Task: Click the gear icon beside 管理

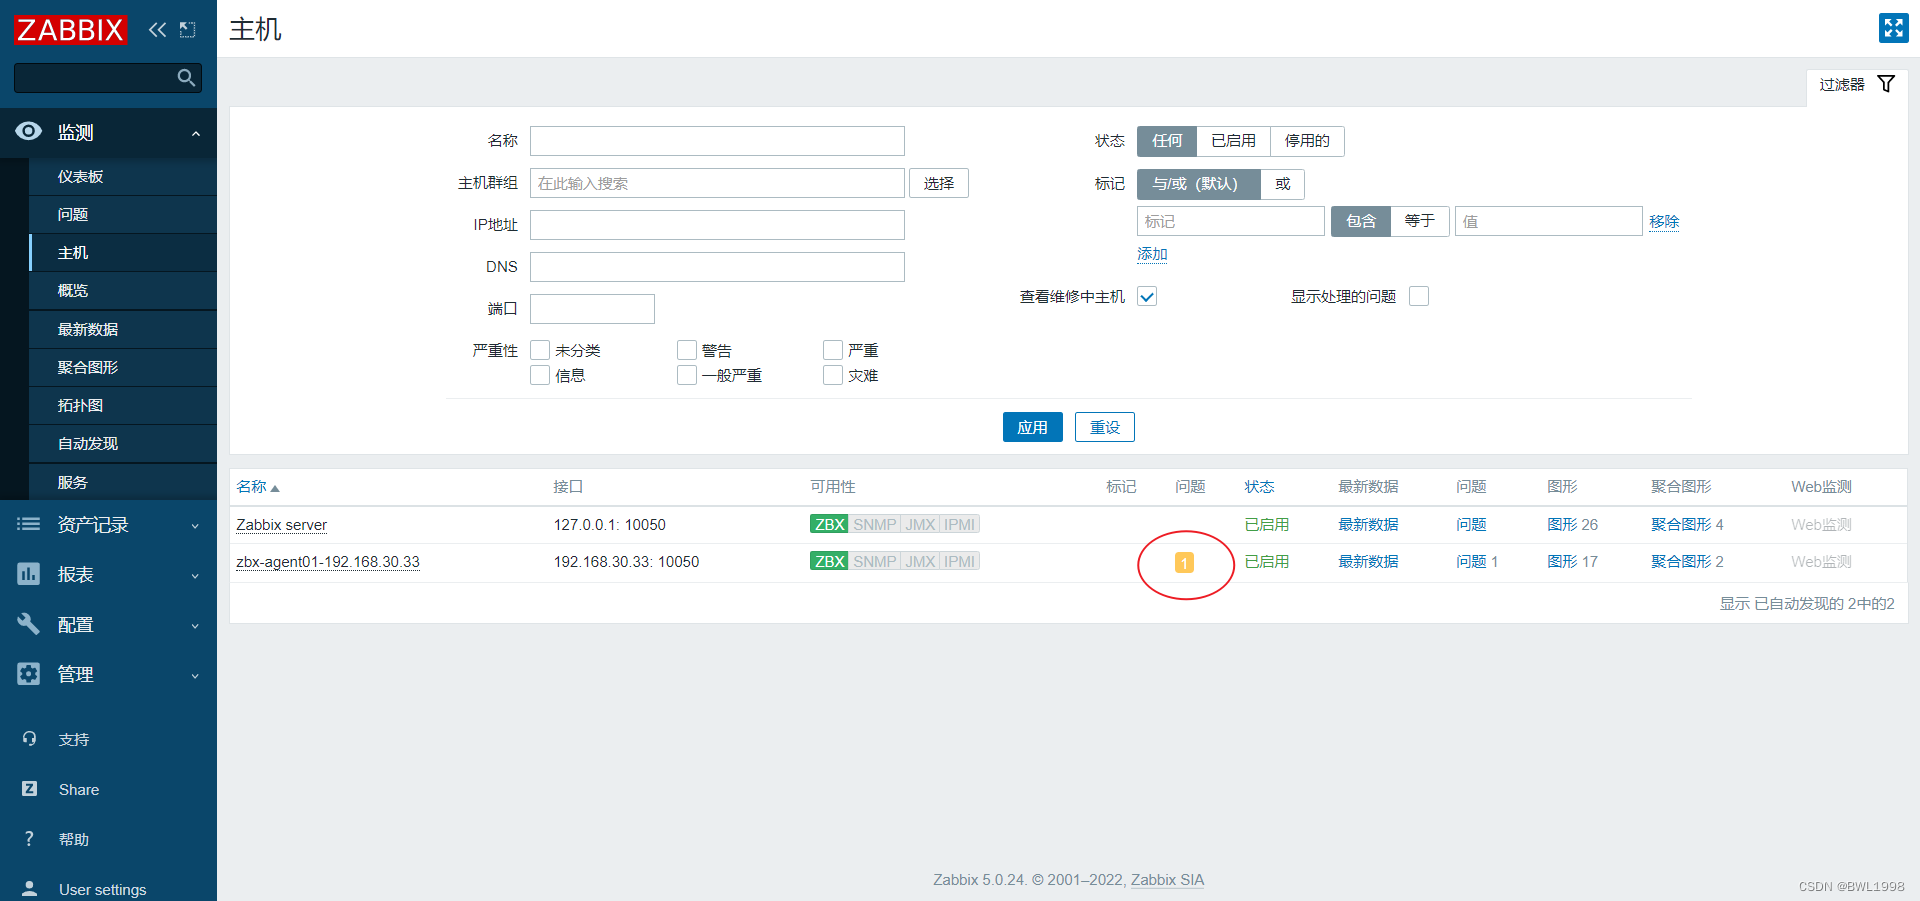Action: click(29, 674)
